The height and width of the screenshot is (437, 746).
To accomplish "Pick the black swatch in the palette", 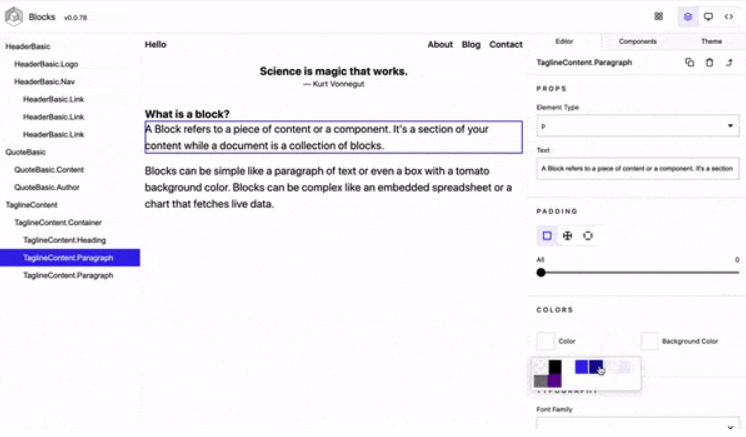I will pos(555,367).
